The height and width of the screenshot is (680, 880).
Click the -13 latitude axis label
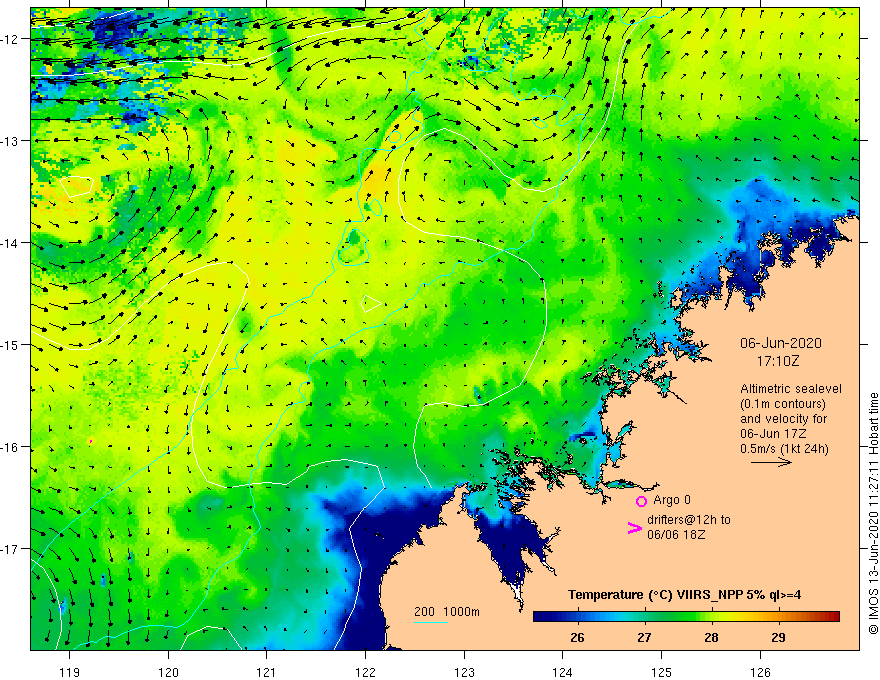click(11, 141)
